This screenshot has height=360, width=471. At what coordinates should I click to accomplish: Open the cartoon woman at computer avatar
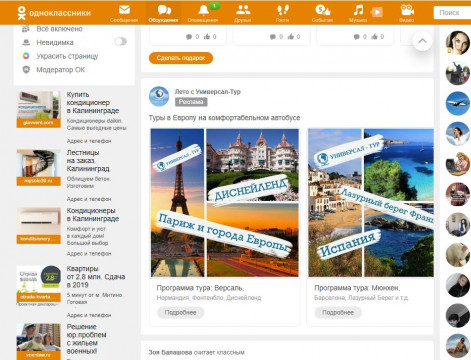(458, 164)
